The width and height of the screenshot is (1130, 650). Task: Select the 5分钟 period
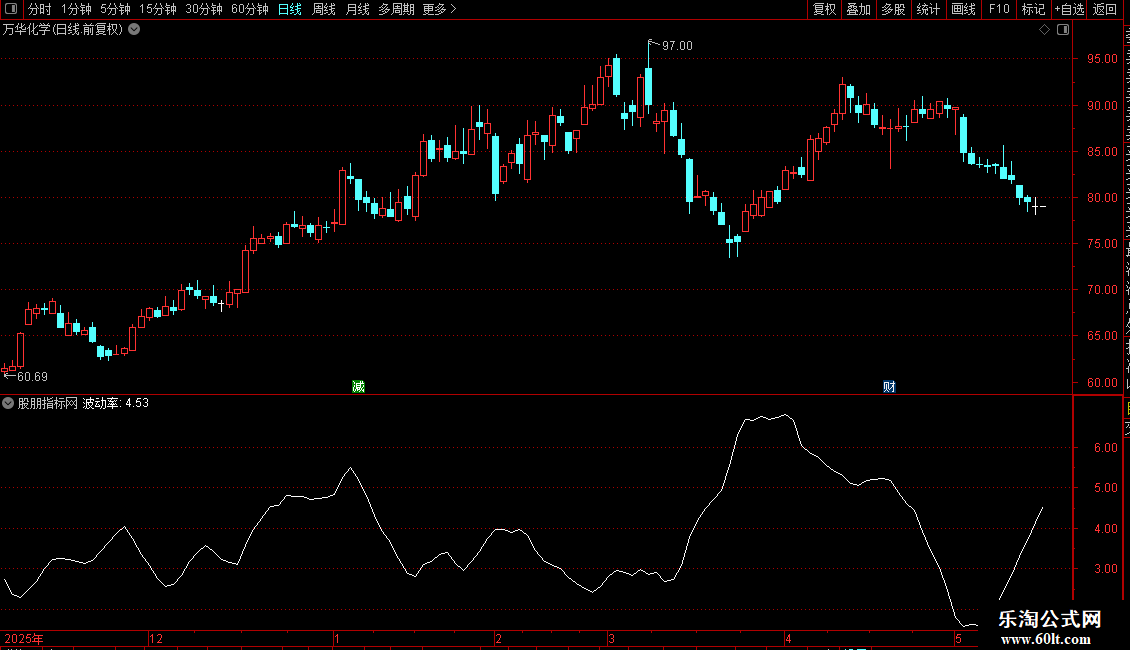(115, 9)
